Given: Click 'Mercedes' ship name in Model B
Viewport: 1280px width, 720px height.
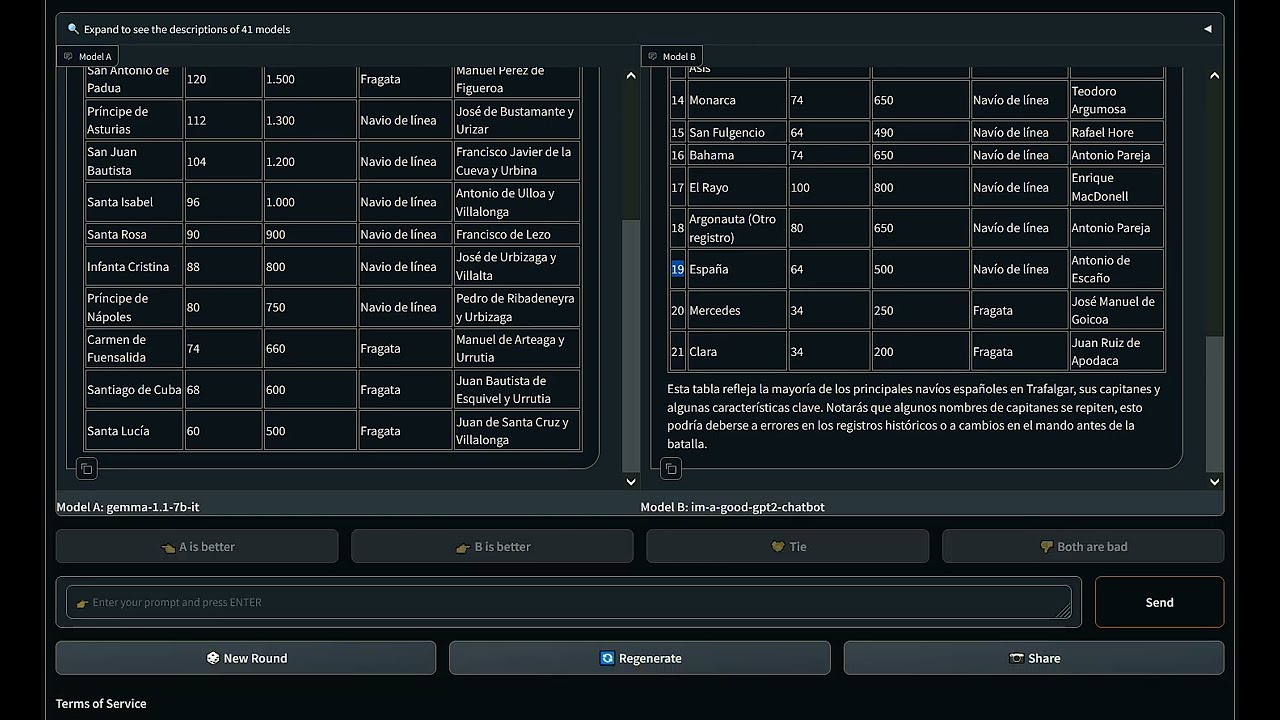Looking at the screenshot, I should [715, 310].
